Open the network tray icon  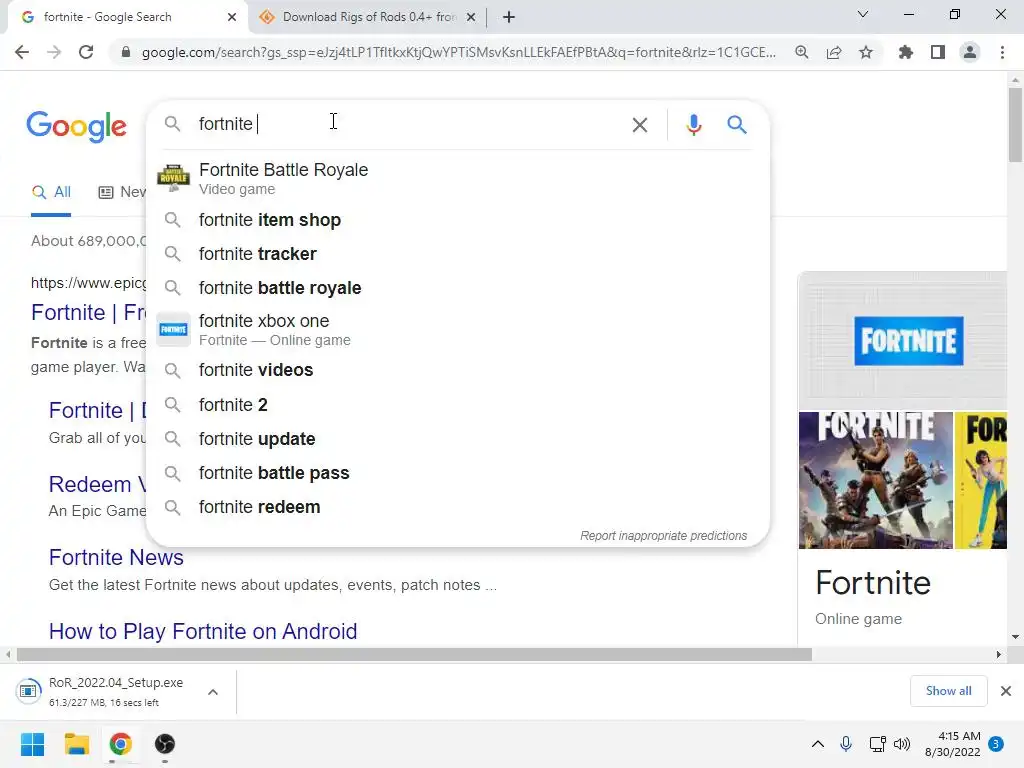point(877,744)
